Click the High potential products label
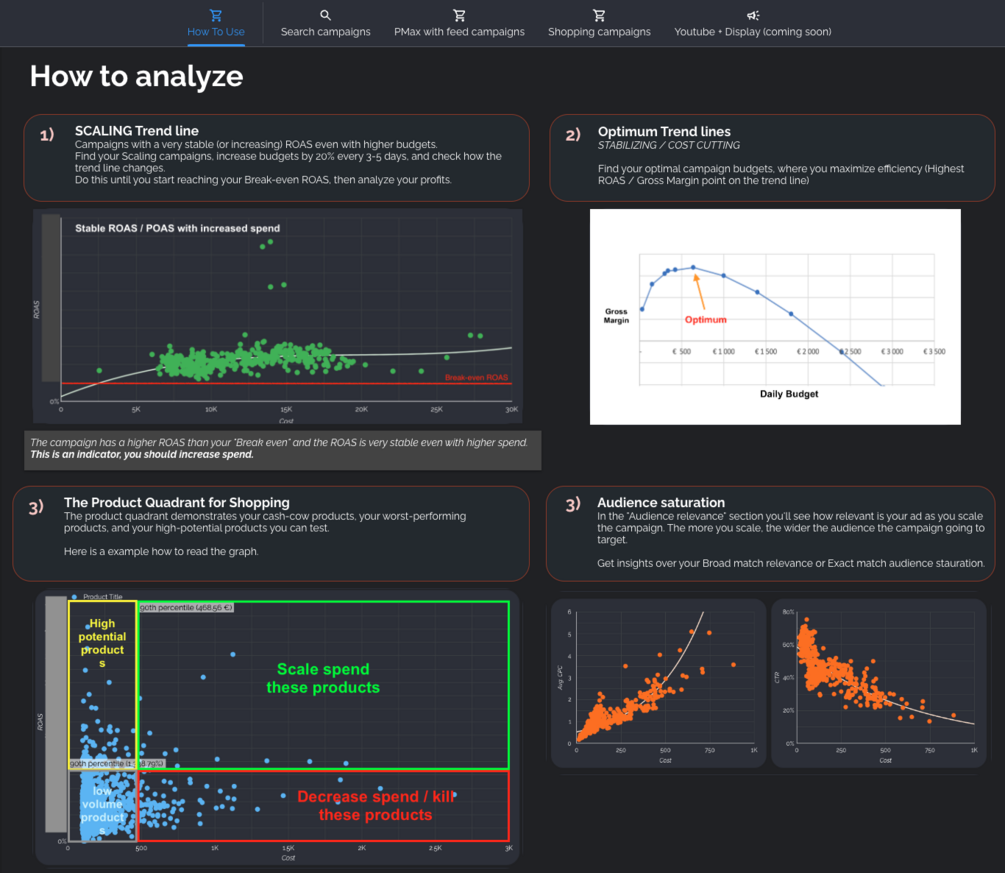The width and height of the screenshot is (1005, 873). [x=102, y=643]
